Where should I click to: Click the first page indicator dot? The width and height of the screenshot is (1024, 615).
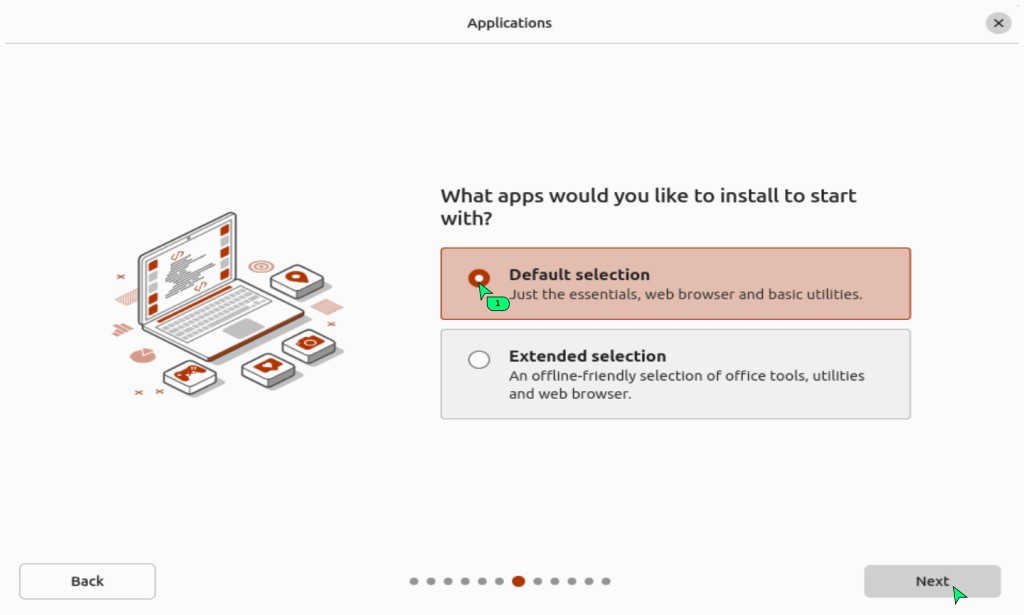tap(414, 581)
